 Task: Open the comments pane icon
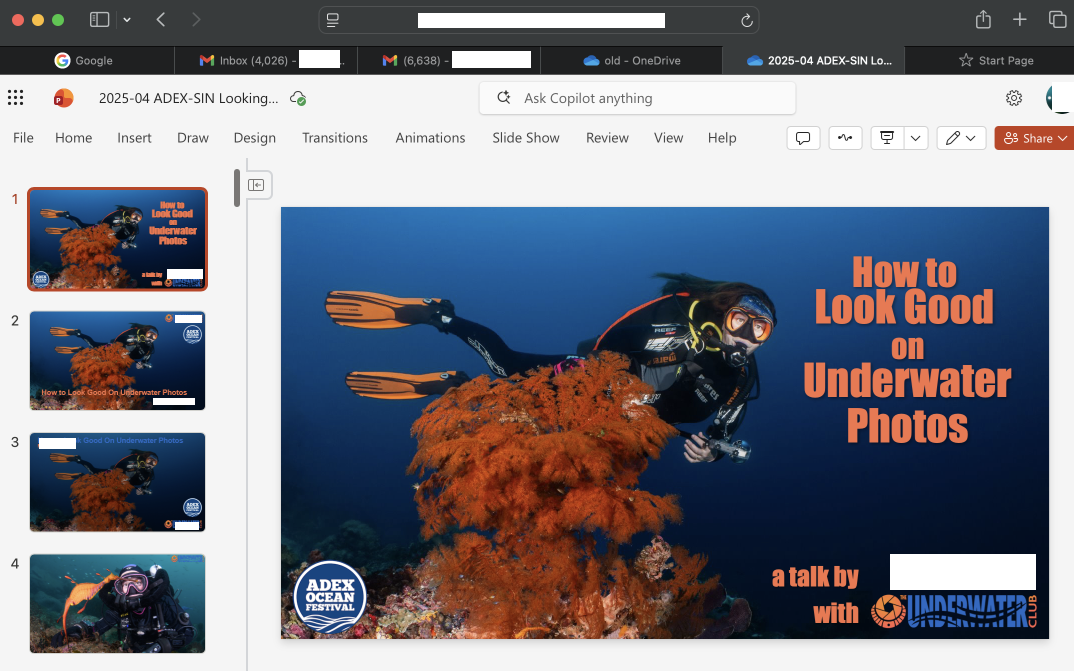tap(803, 138)
